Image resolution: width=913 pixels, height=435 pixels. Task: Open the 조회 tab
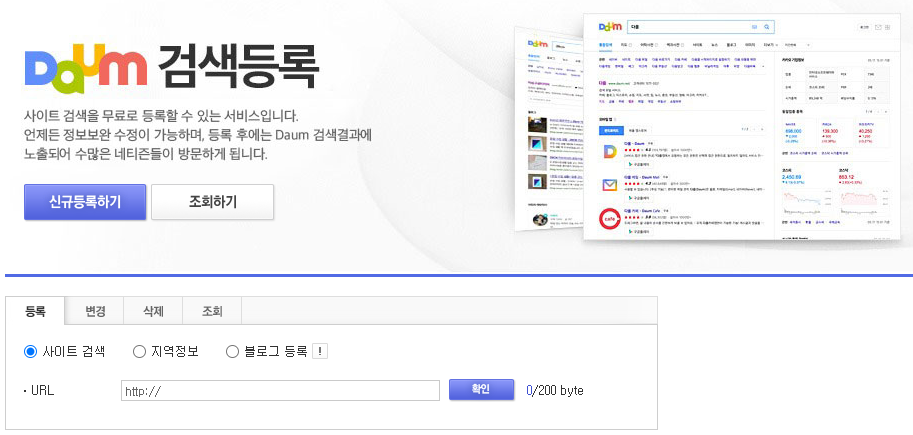click(213, 311)
